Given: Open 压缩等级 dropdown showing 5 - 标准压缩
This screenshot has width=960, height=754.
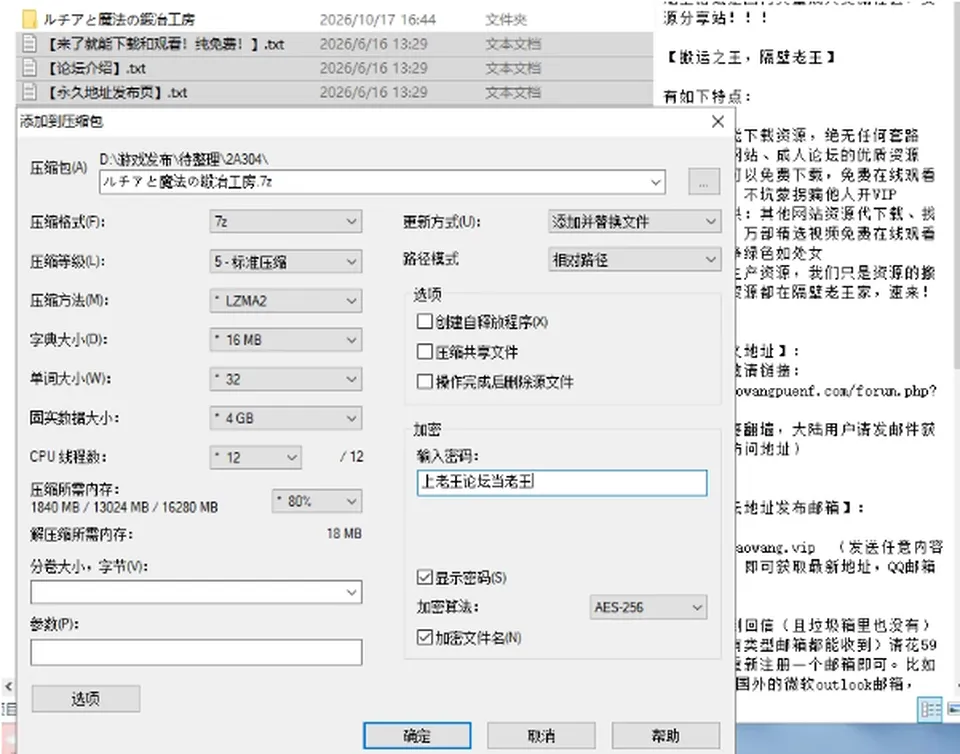Looking at the screenshot, I should (286, 261).
